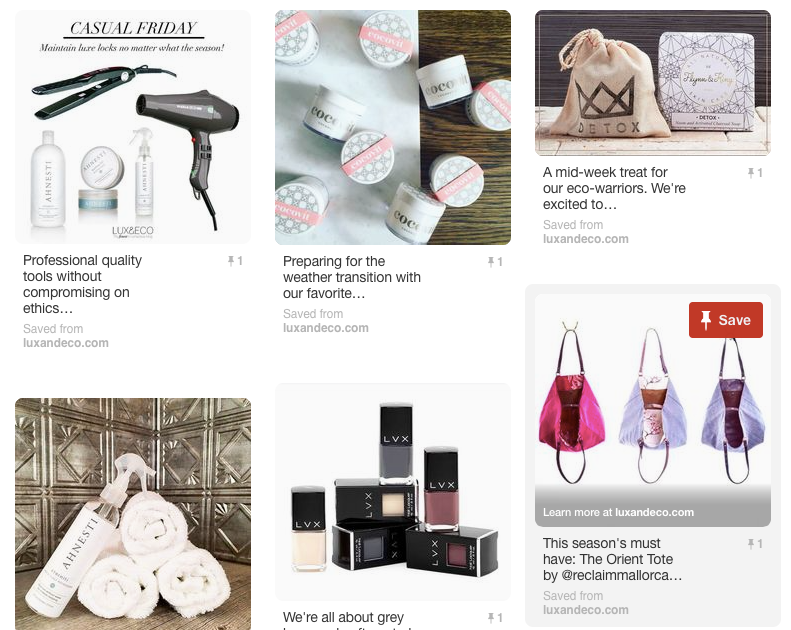Click the red Save pin button
This screenshot has width=791, height=630.
[725, 320]
